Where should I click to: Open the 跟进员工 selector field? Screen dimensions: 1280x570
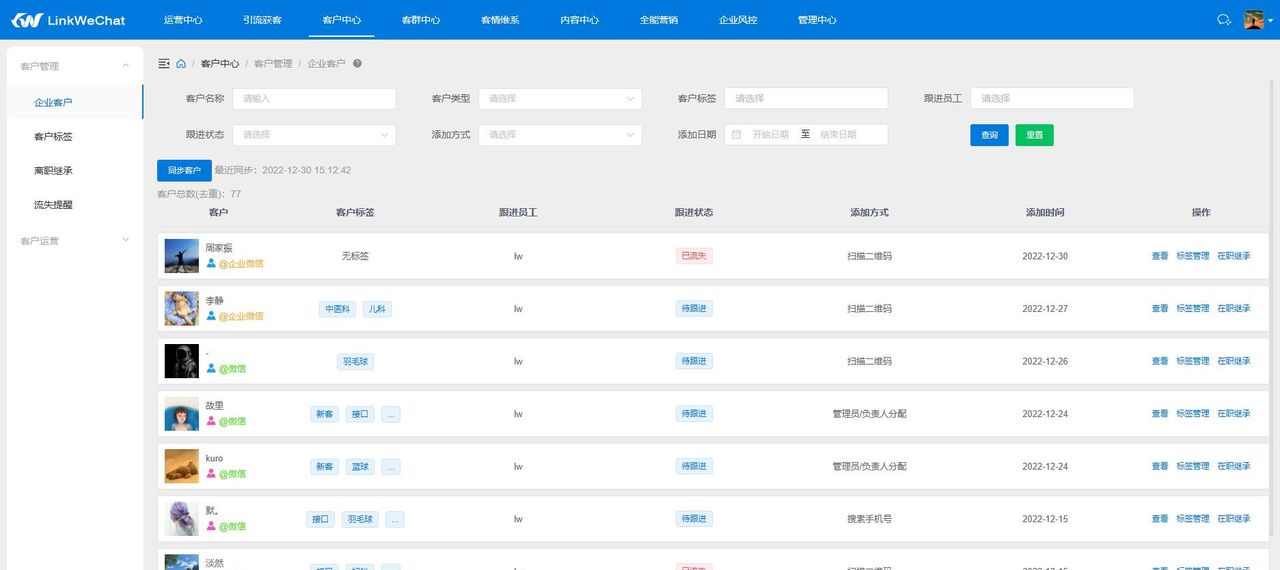tap(1052, 98)
